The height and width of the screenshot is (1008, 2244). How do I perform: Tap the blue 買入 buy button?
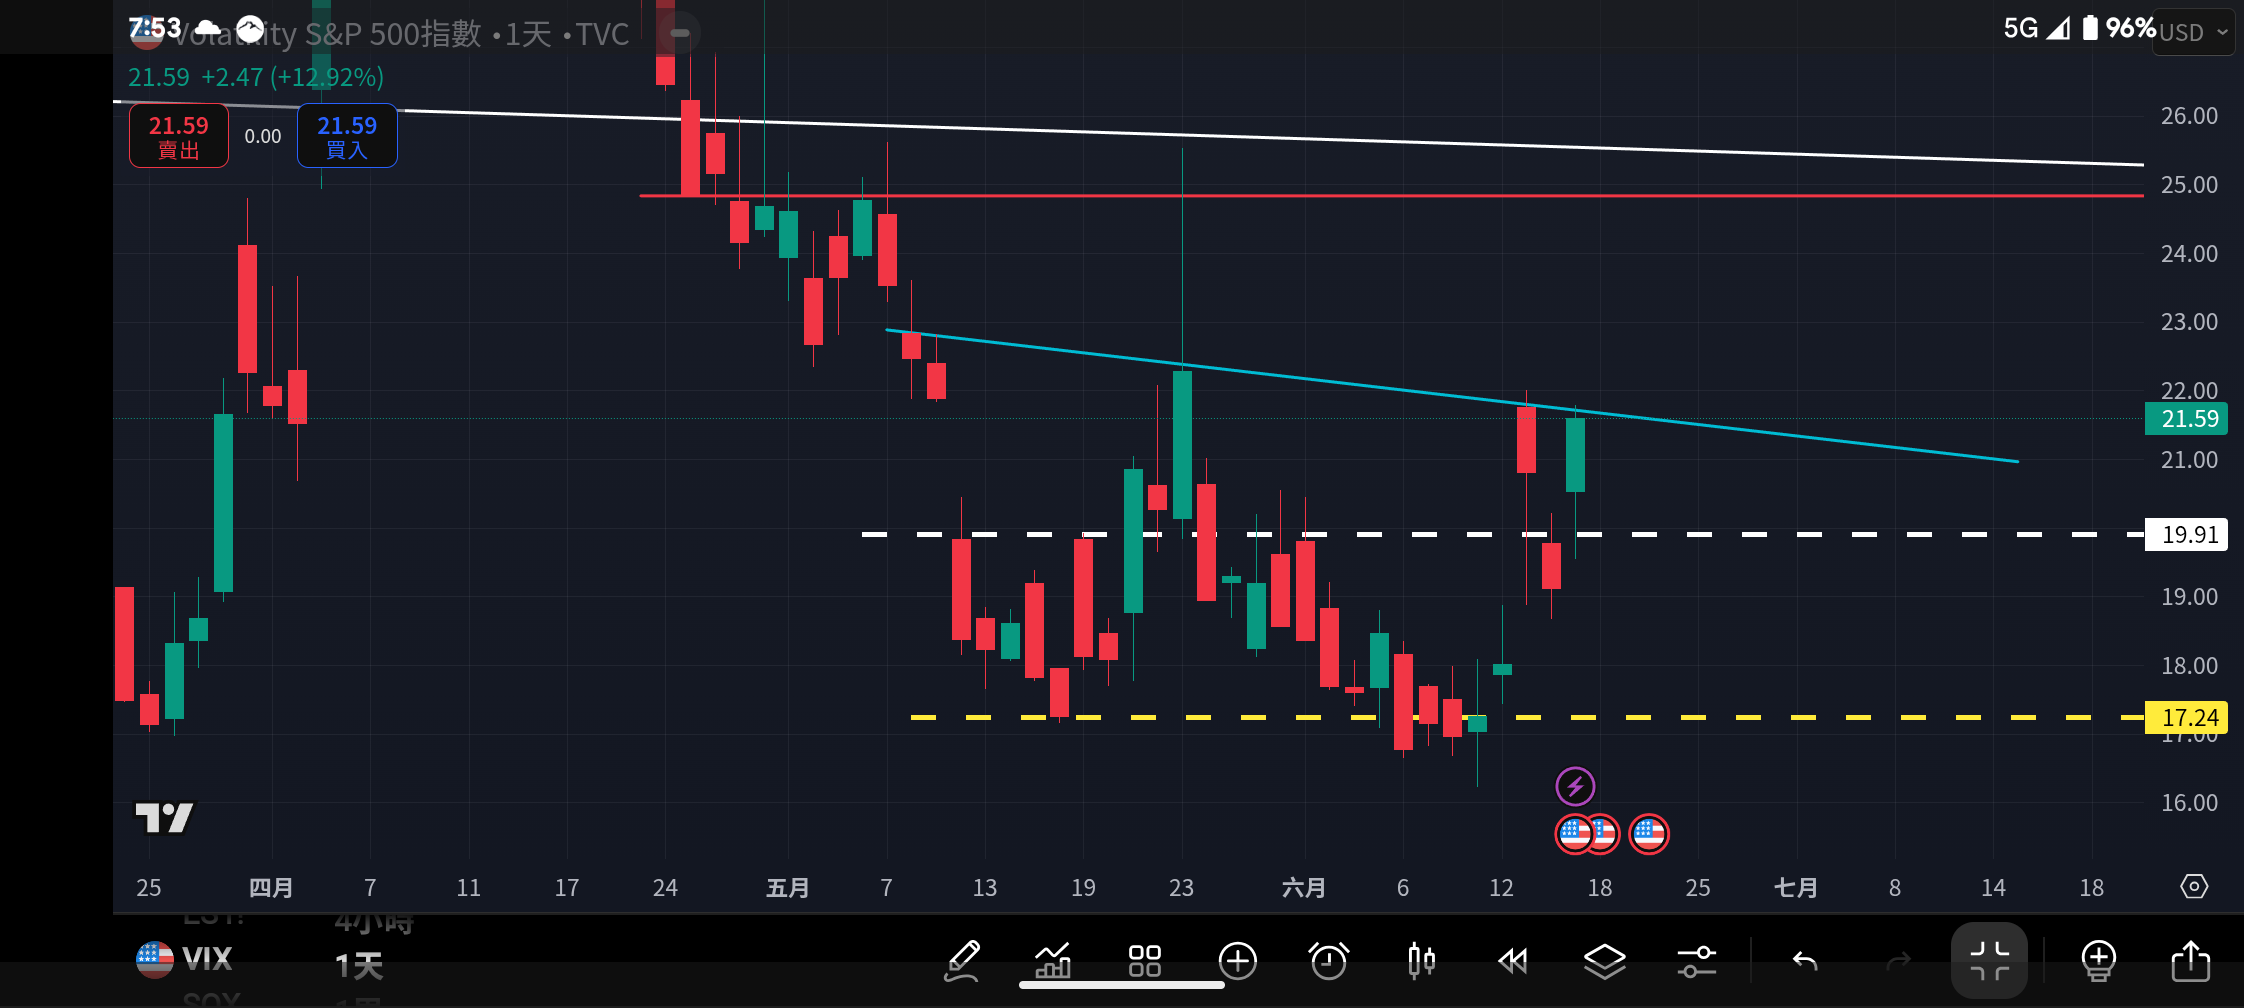click(347, 136)
